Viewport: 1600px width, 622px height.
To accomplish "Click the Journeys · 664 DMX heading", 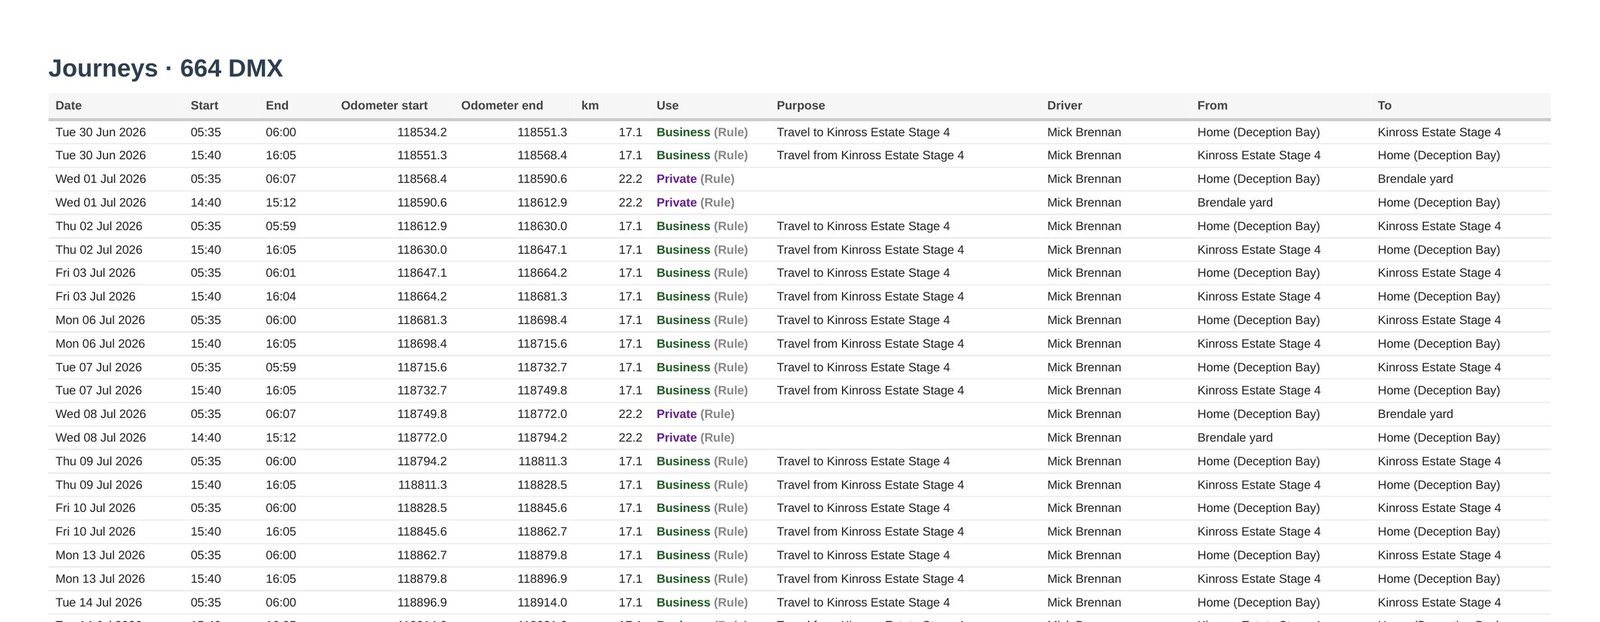I will pos(166,68).
